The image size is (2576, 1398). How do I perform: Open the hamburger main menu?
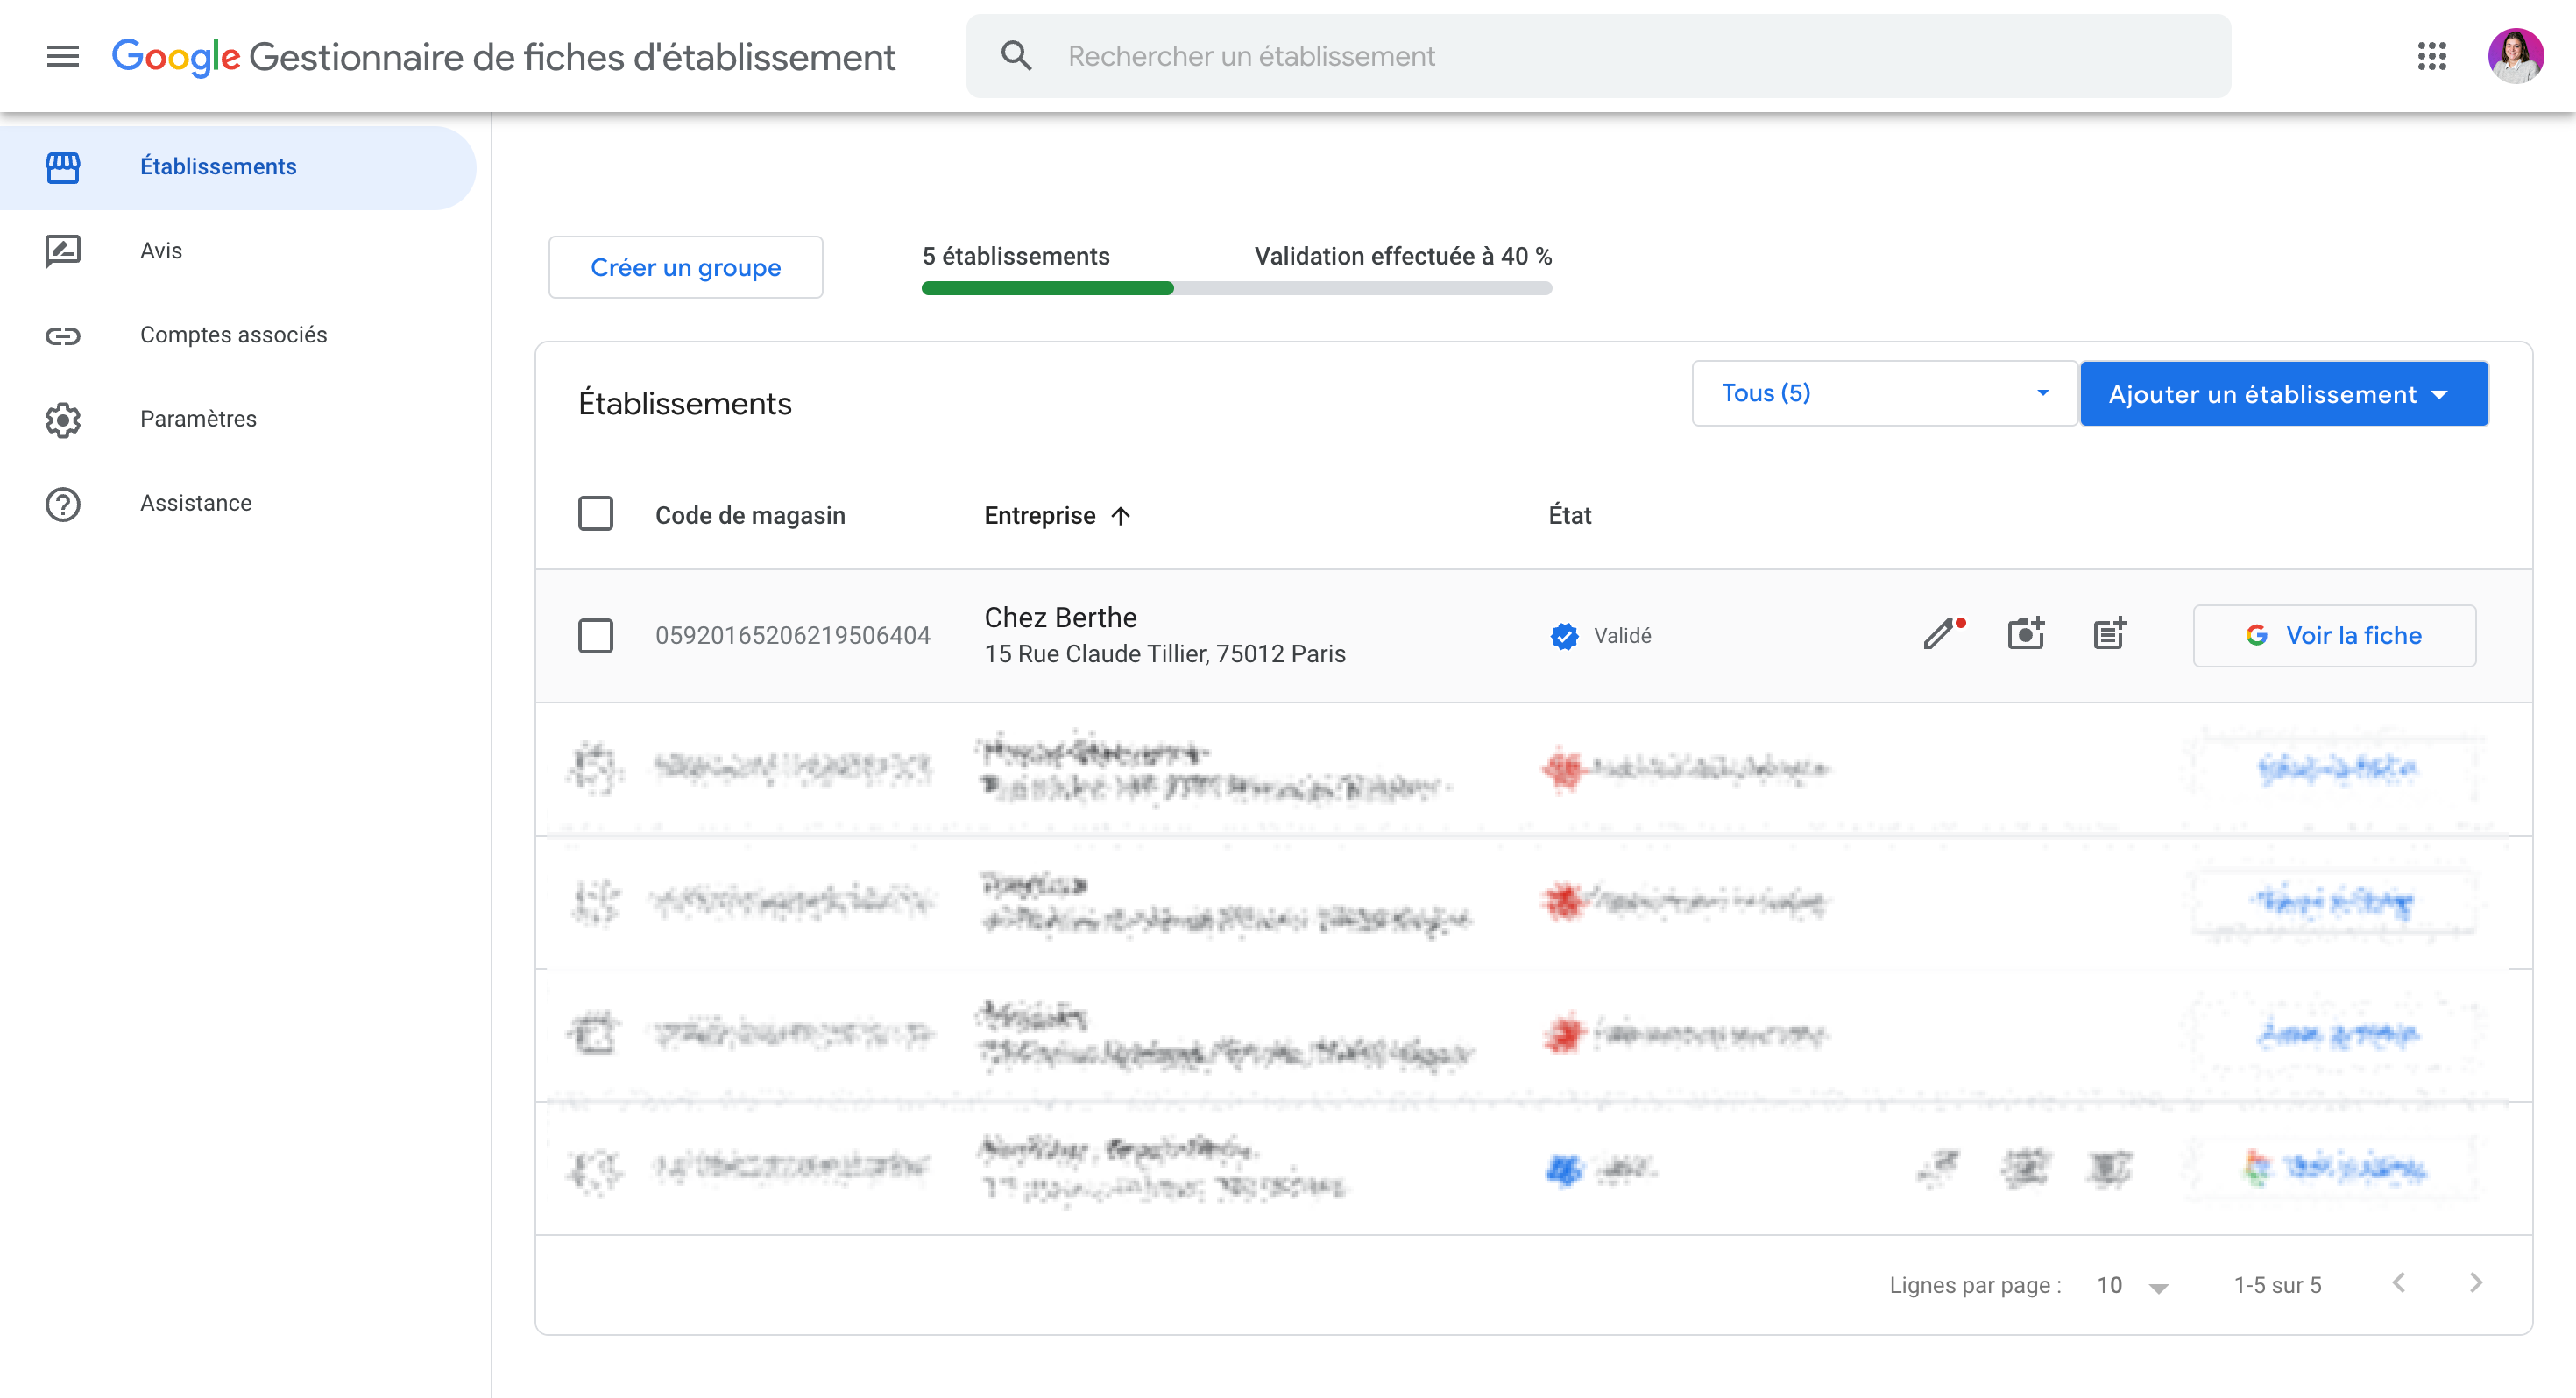click(62, 56)
